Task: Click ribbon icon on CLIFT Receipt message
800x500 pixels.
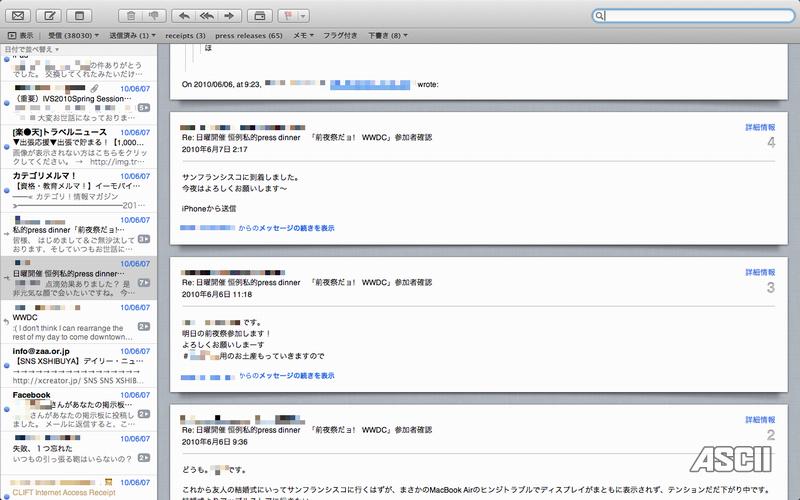Action: point(108,482)
